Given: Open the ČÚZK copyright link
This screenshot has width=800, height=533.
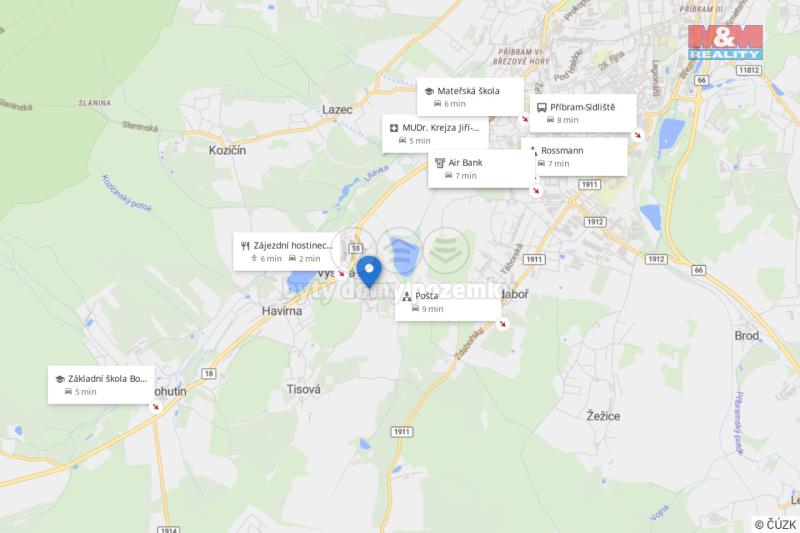Looking at the screenshot, I should tap(776, 524).
